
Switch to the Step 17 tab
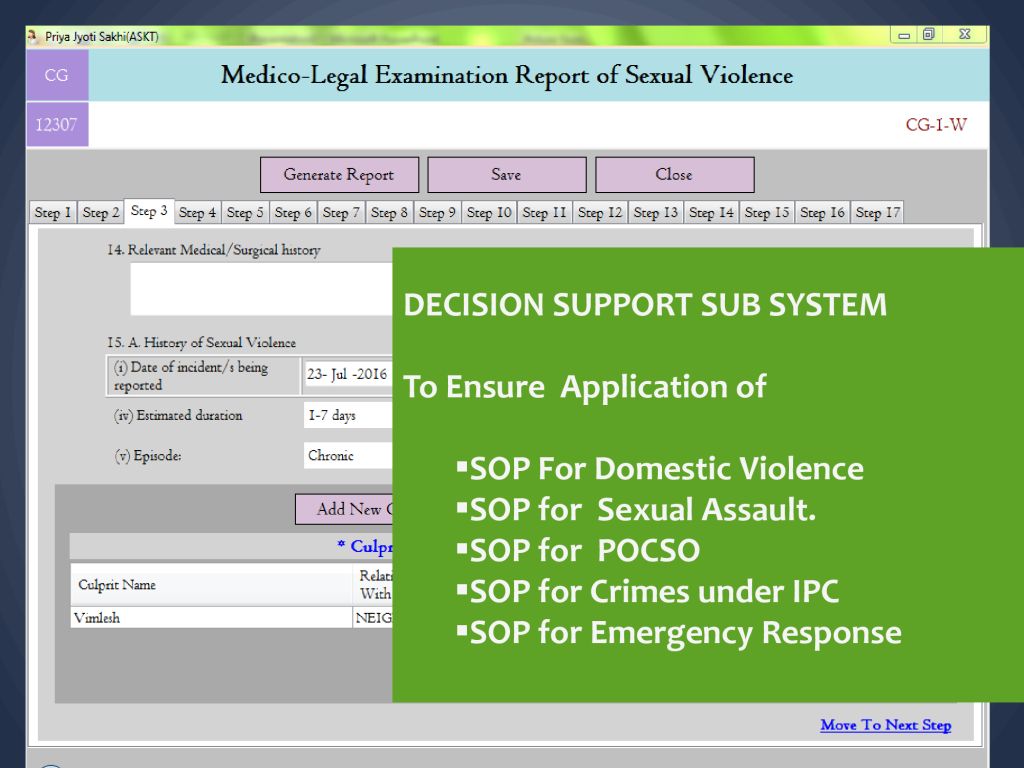(x=878, y=213)
